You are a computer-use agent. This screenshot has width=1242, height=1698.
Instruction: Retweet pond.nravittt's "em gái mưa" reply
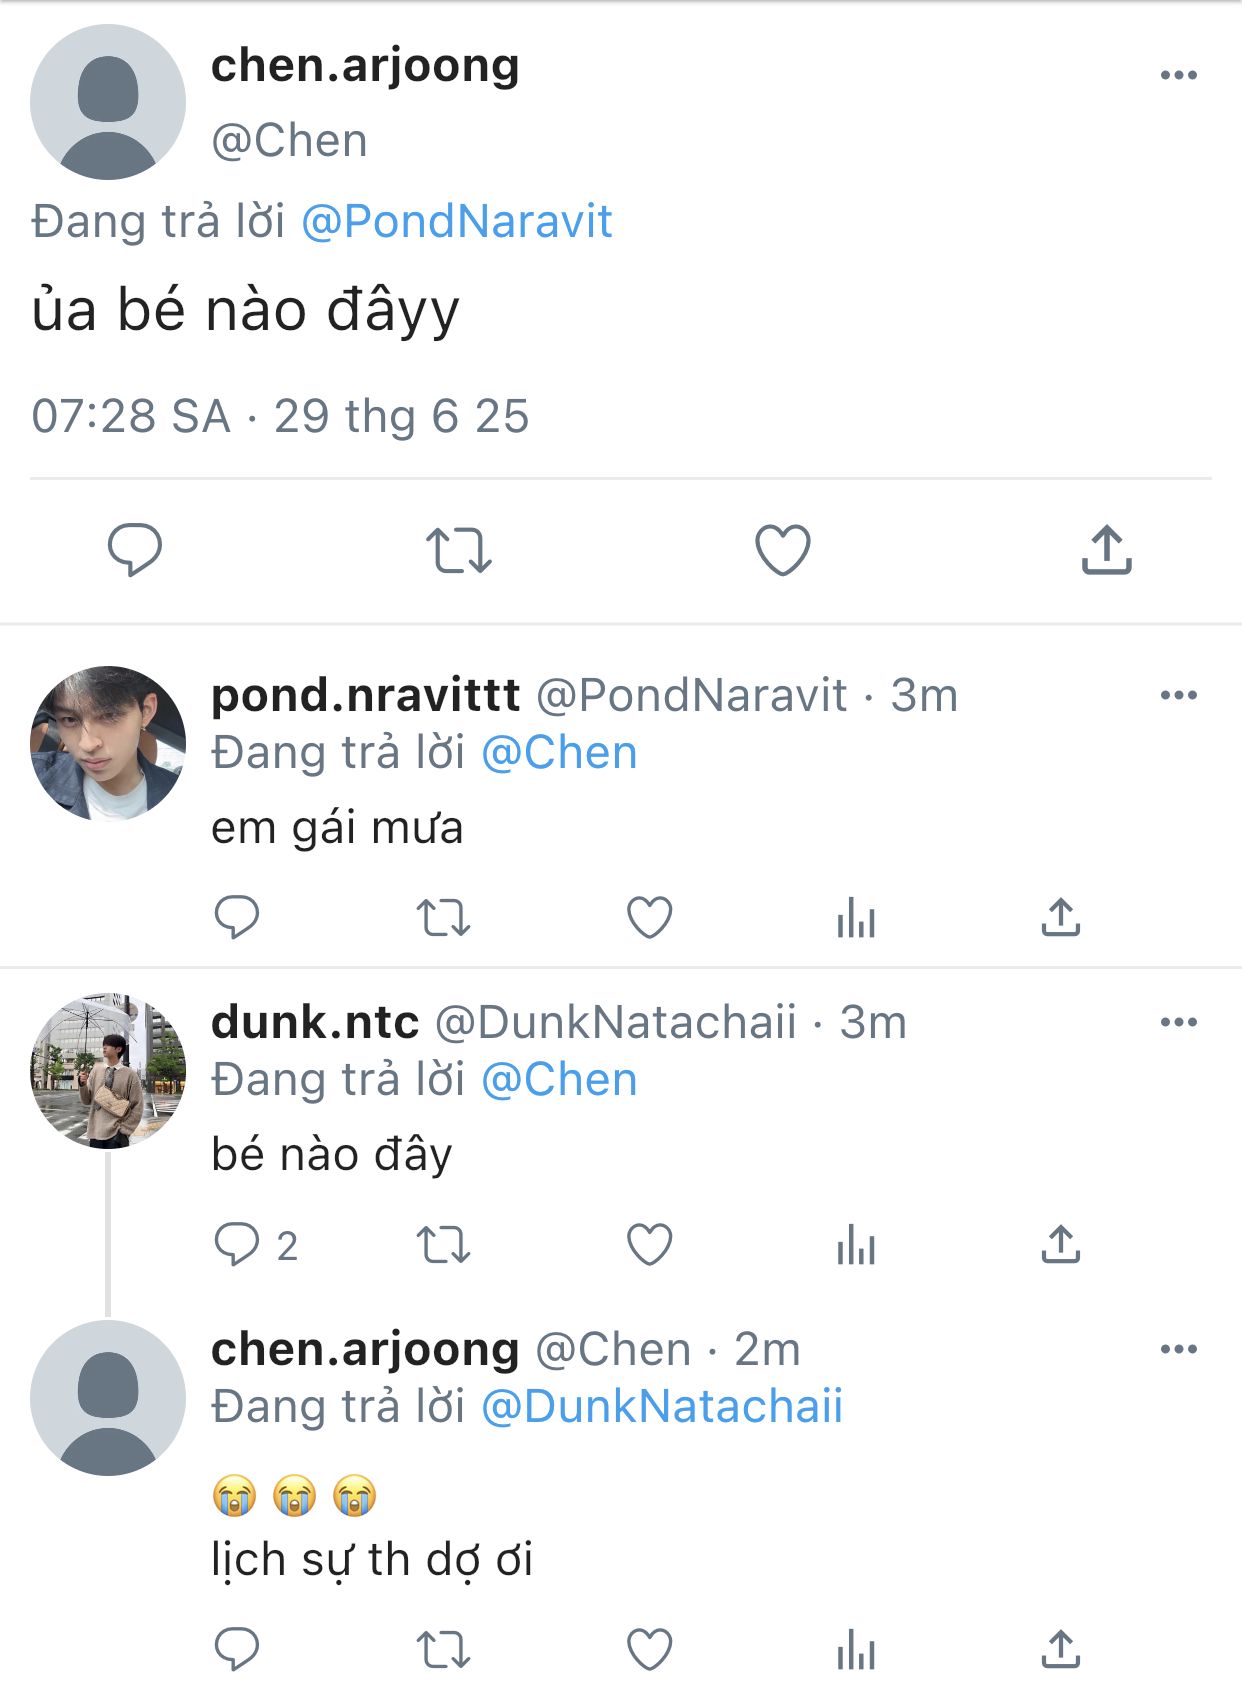click(443, 917)
